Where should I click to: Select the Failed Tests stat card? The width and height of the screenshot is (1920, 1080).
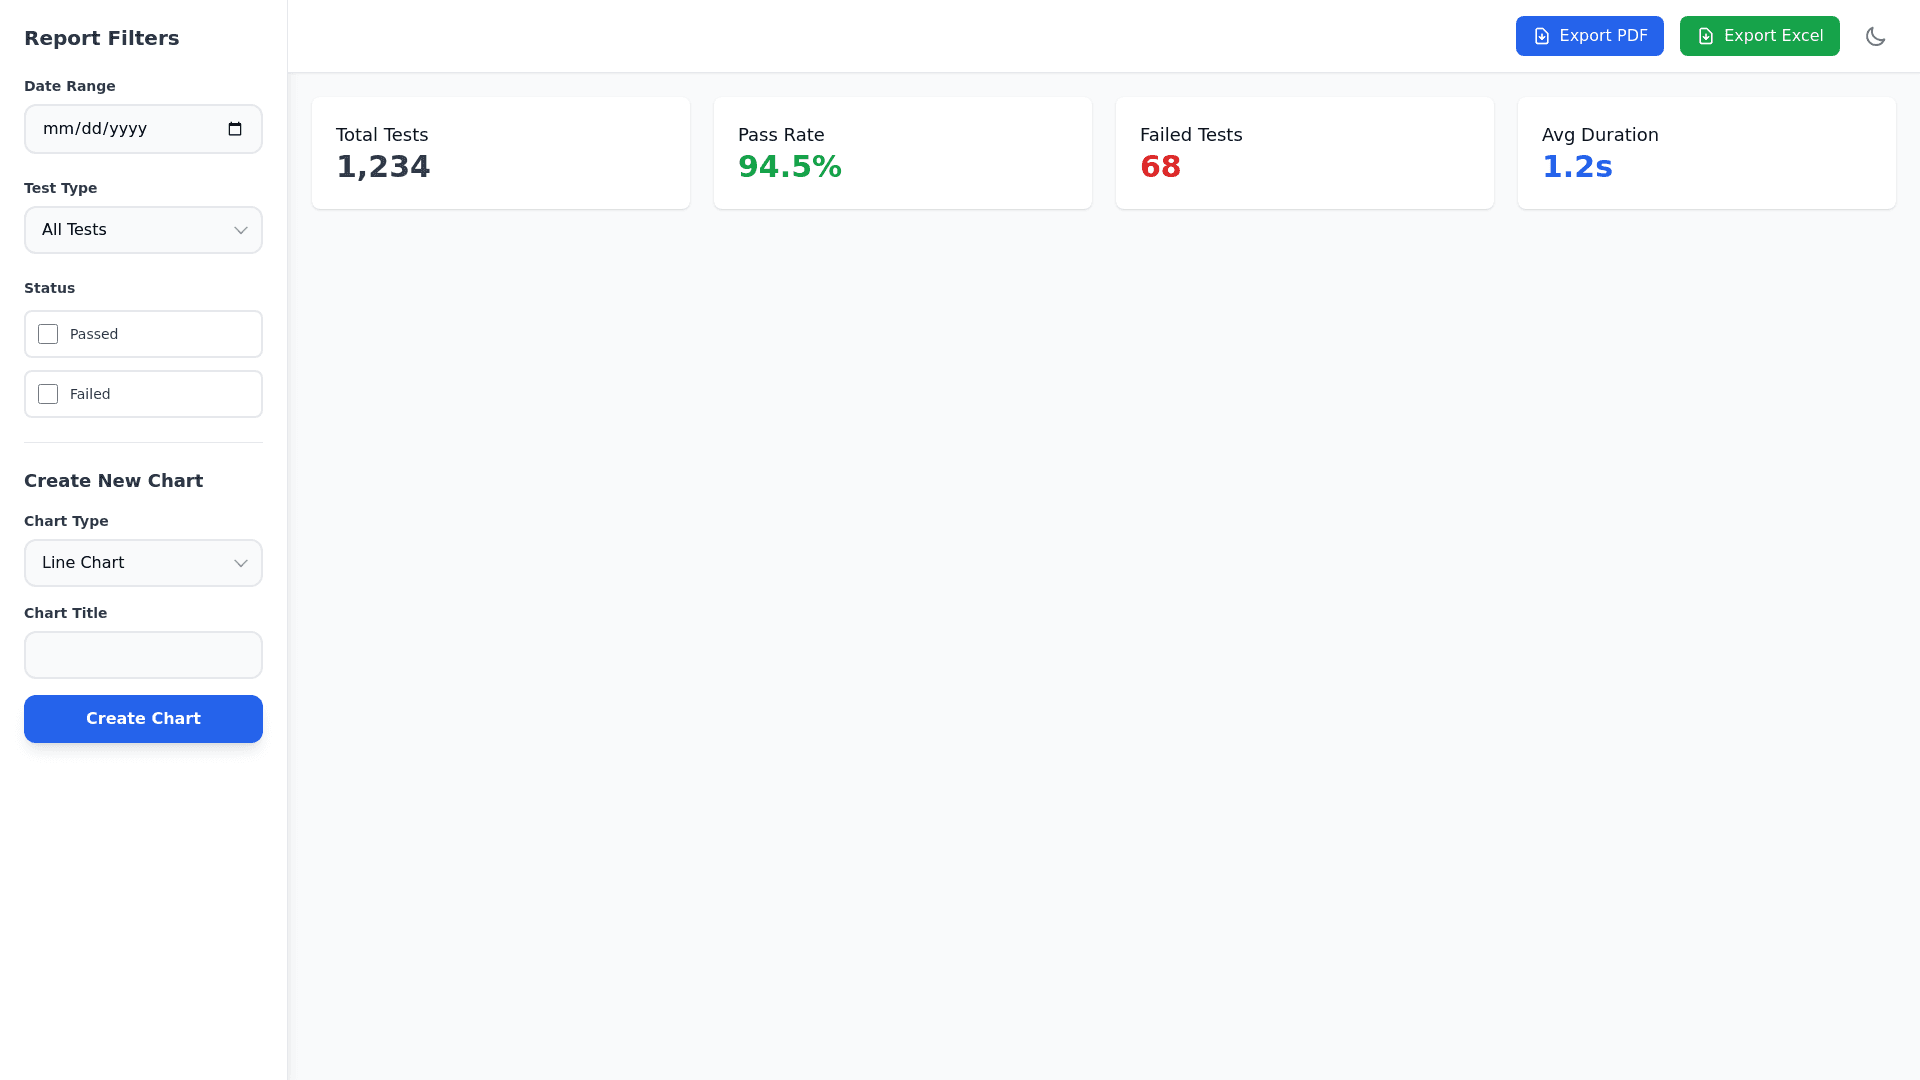pos(1304,153)
